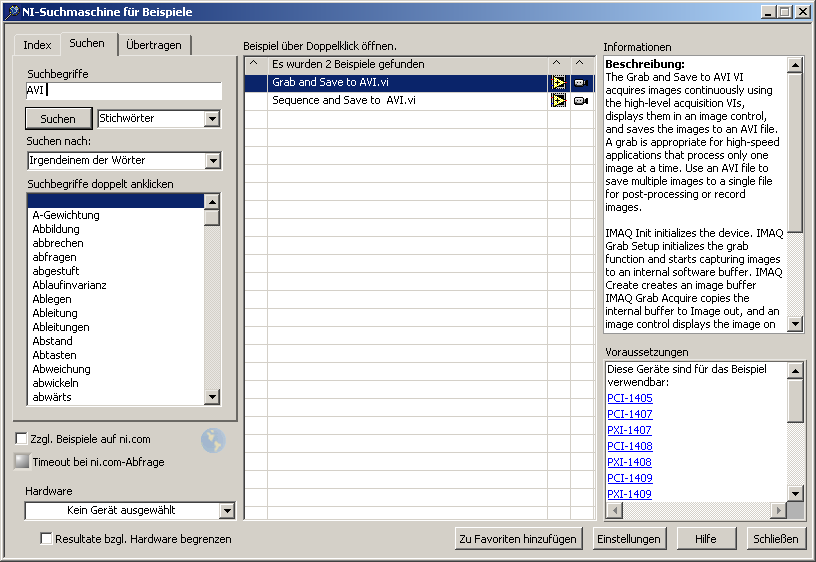Click keyword list scrollbar down arrow
Viewport: 816px width, 562px height.
(x=212, y=397)
